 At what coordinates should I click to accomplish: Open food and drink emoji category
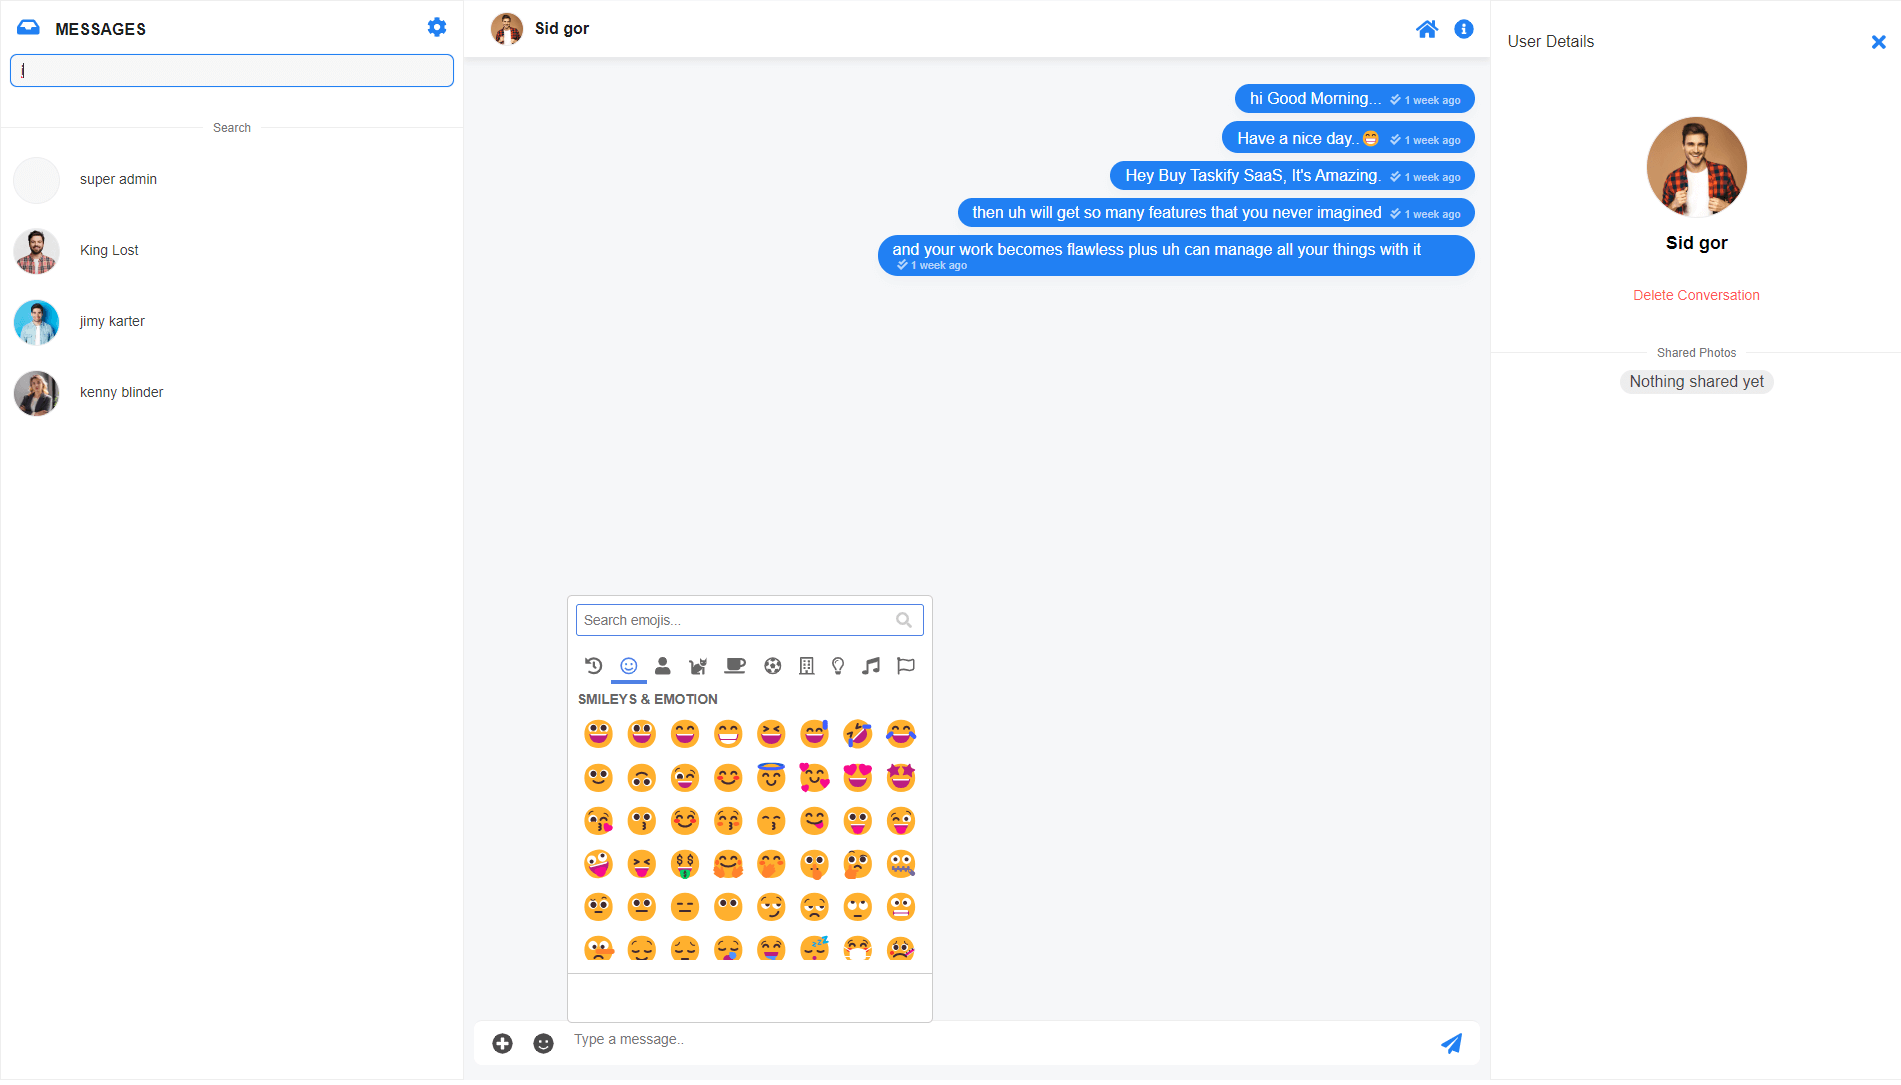point(735,666)
